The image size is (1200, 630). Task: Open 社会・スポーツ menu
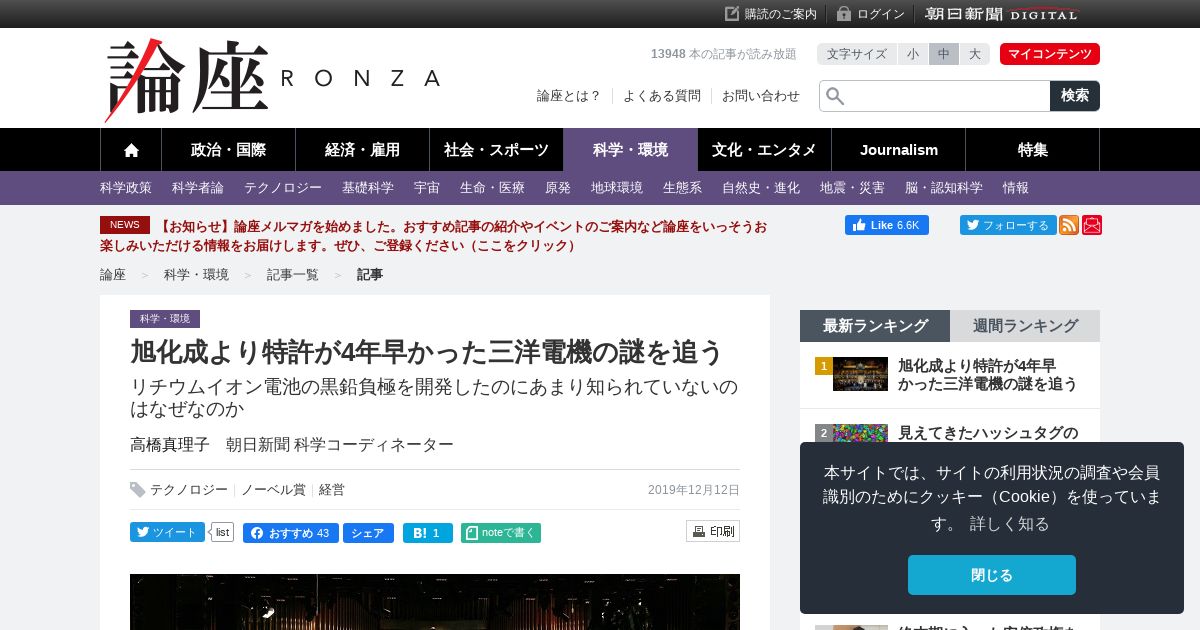[496, 150]
